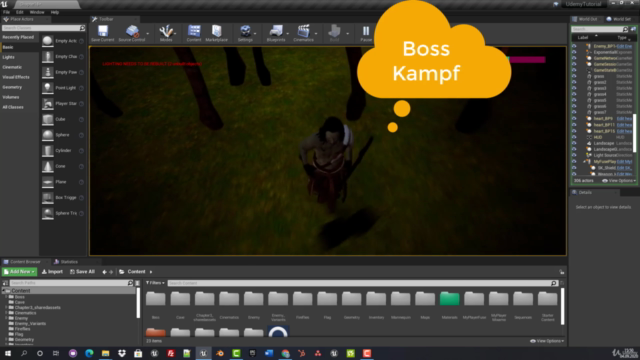Open the Help menu

click(55, 12)
